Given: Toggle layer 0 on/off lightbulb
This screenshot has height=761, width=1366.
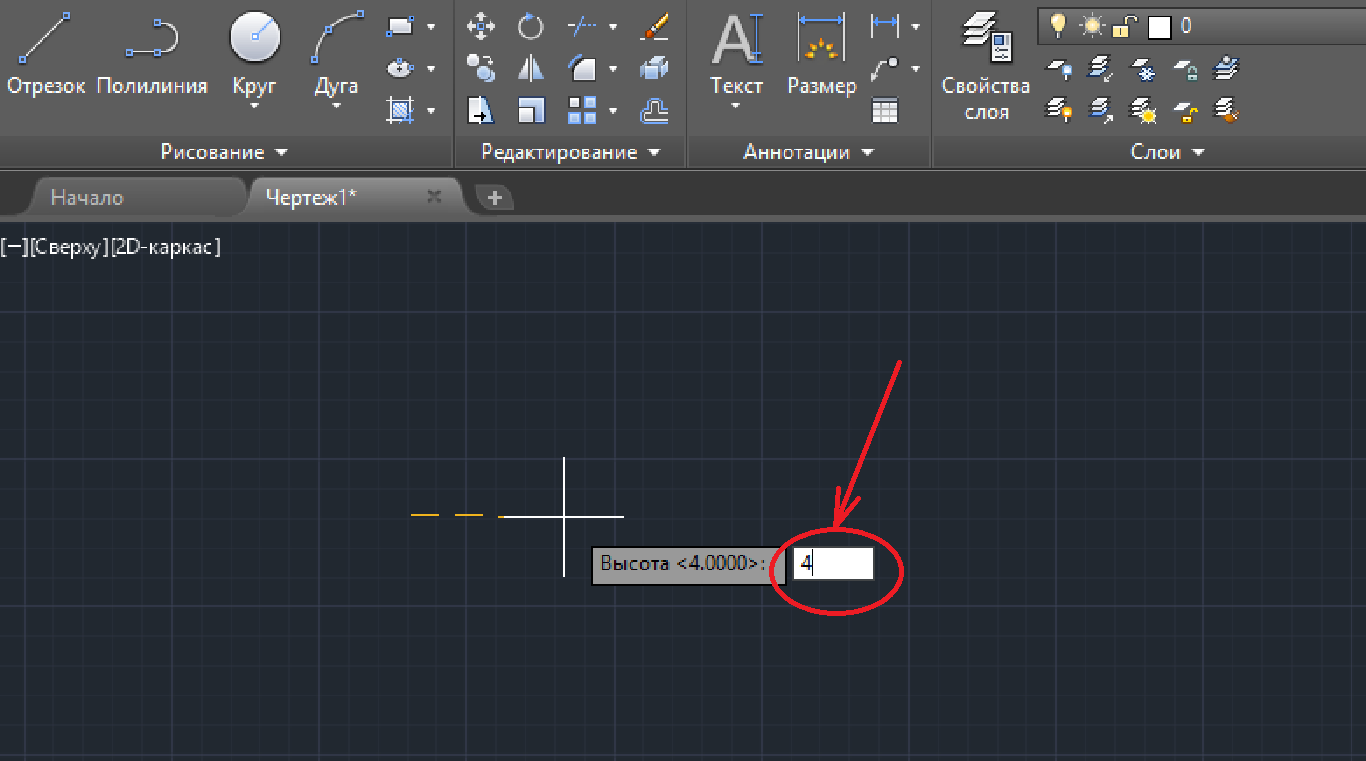Looking at the screenshot, I should click(x=1058, y=26).
